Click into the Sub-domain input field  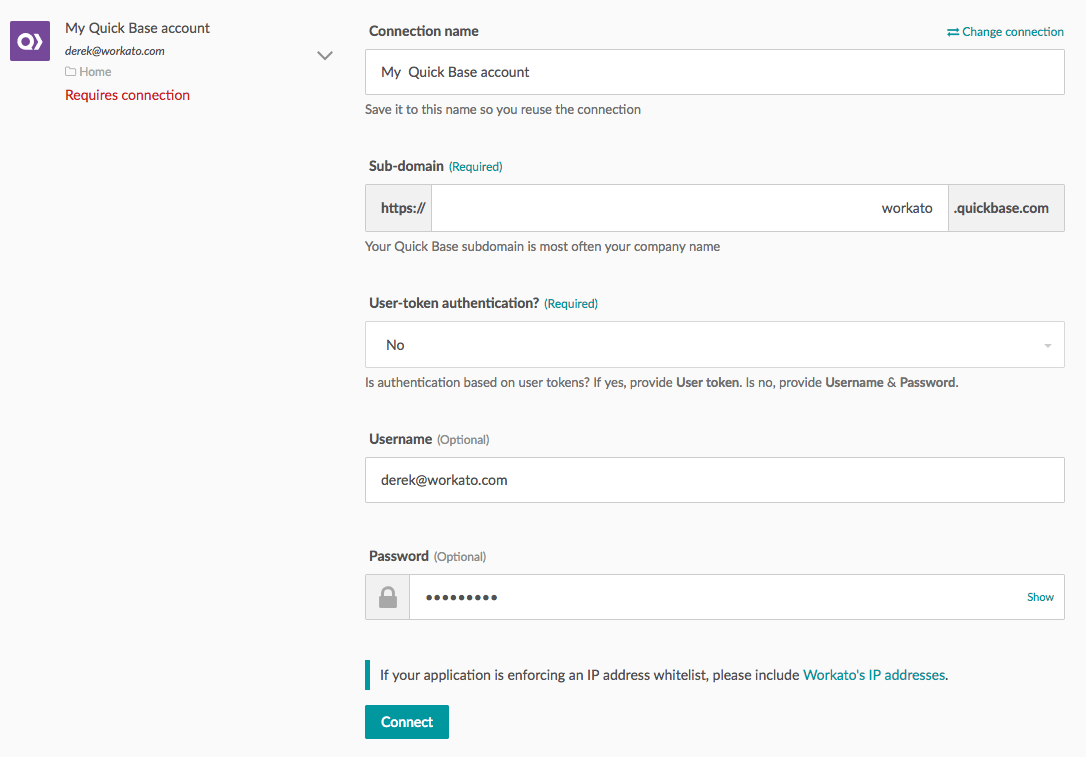(689, 208)
